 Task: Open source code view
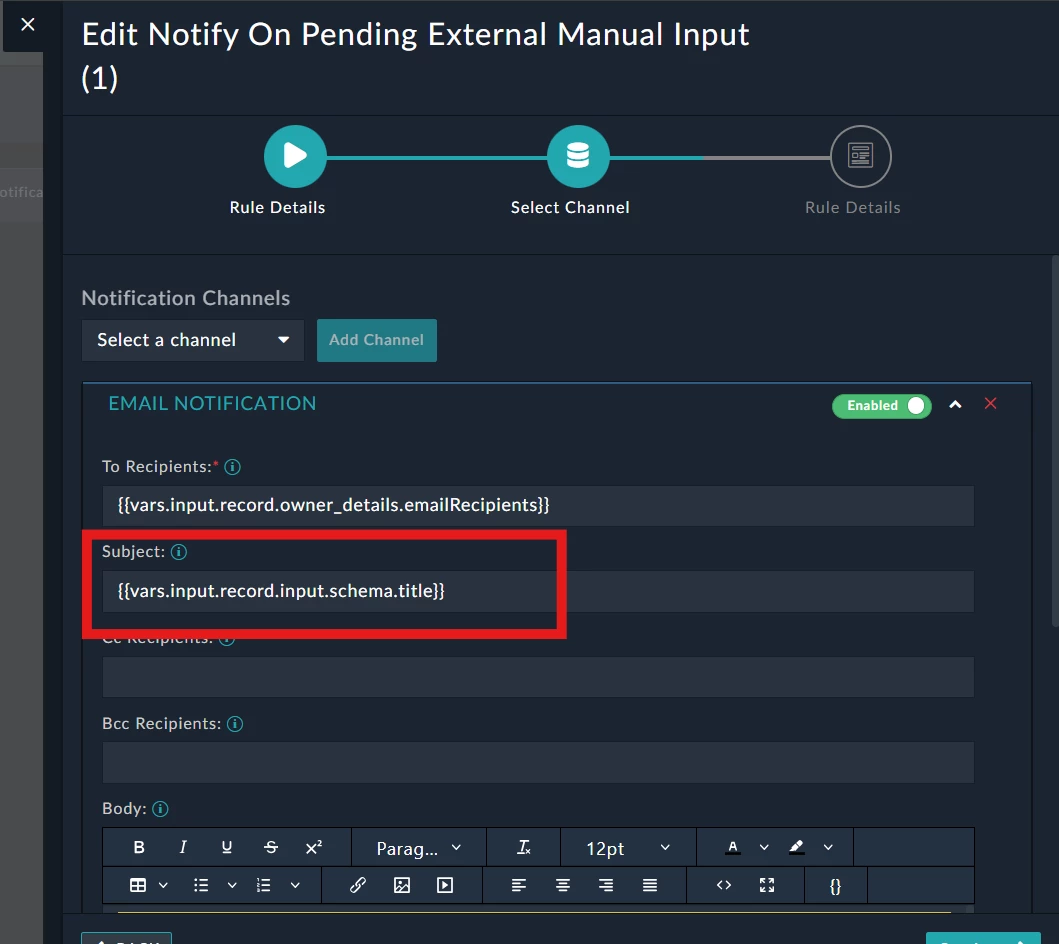coord(724,885)
